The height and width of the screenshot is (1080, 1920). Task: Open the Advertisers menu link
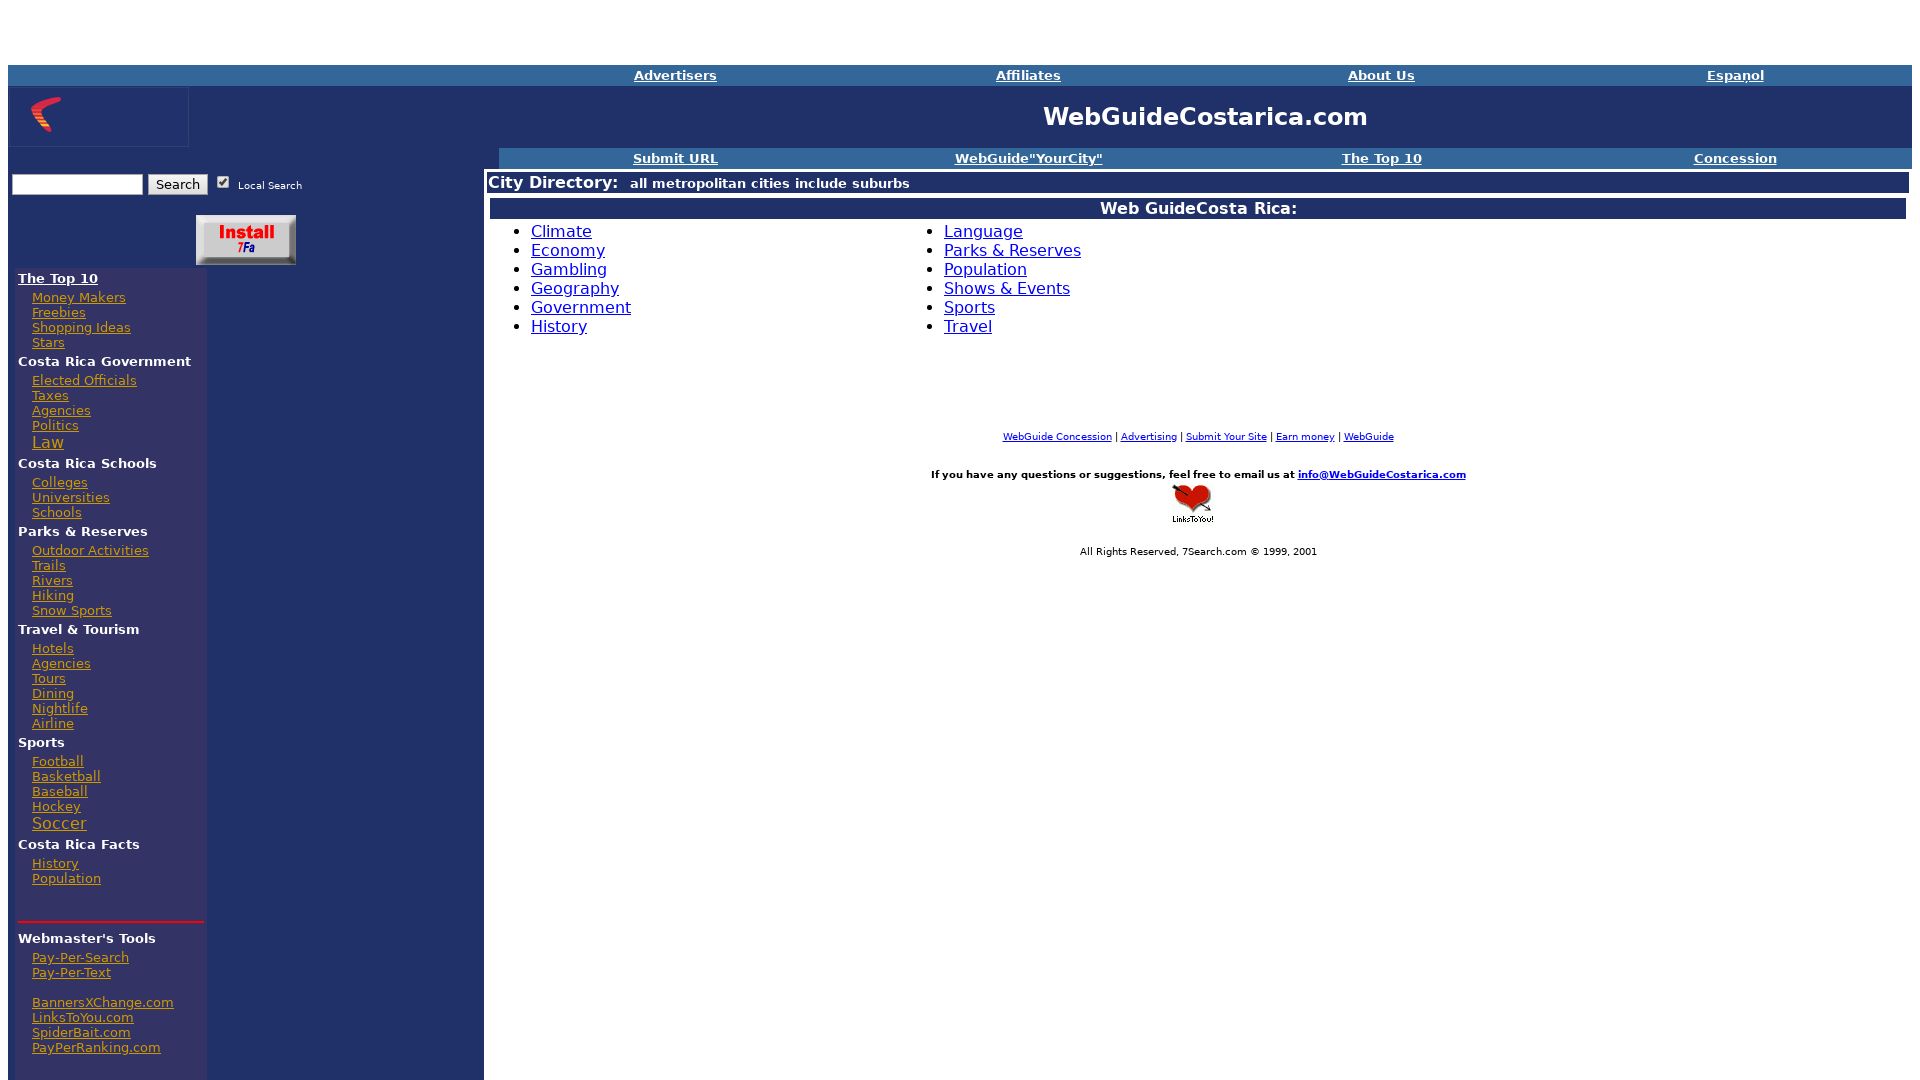675,76
